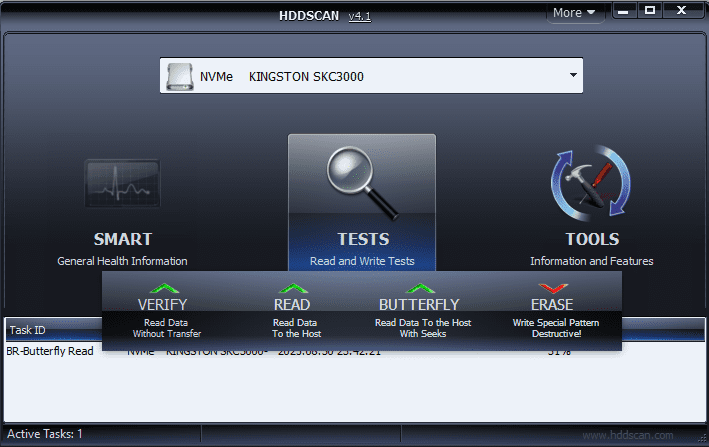
Task: Click the Active Tasks: 1 status text
Action: [x=45, y=434]
